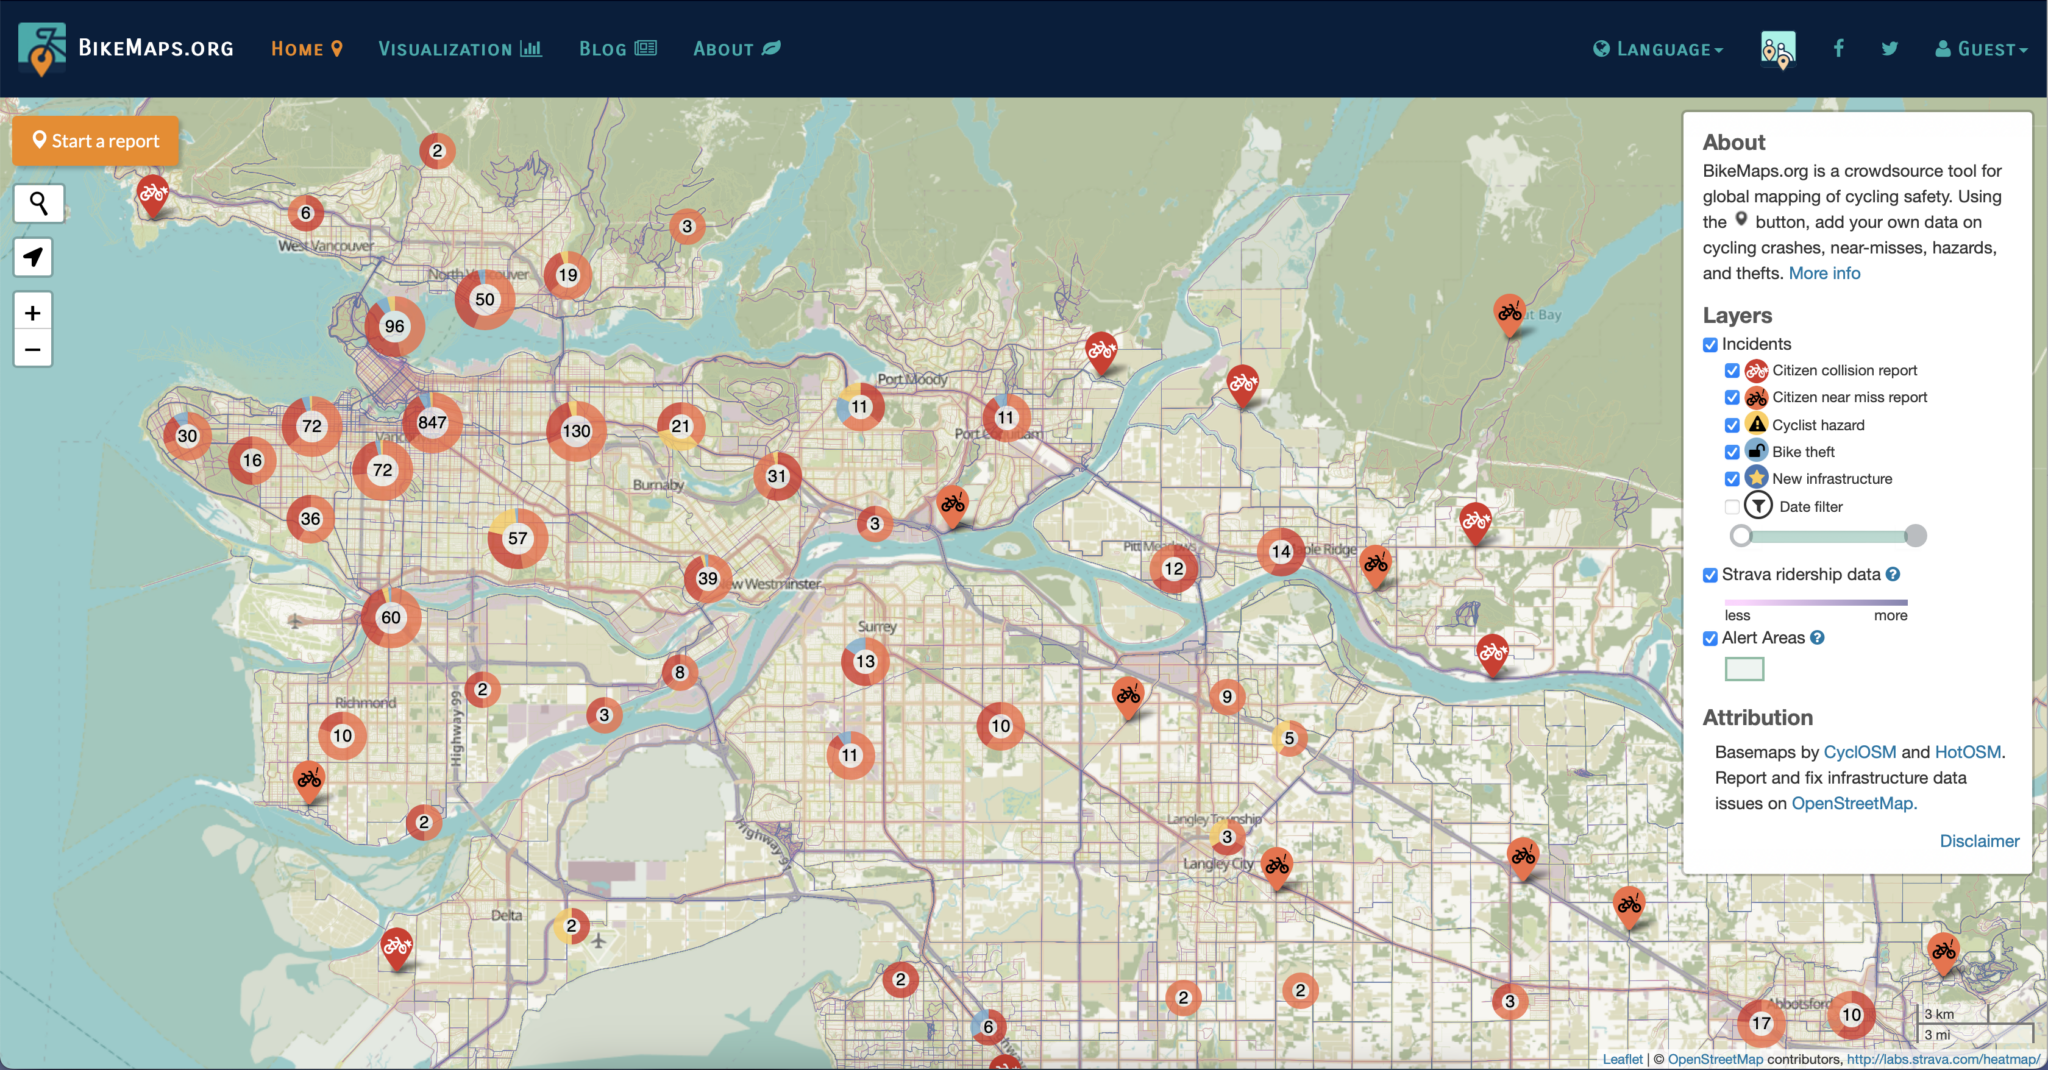Expand the Guest user menu
This screenshot has width=2048, height=1070.
(x=1981, y=49)
